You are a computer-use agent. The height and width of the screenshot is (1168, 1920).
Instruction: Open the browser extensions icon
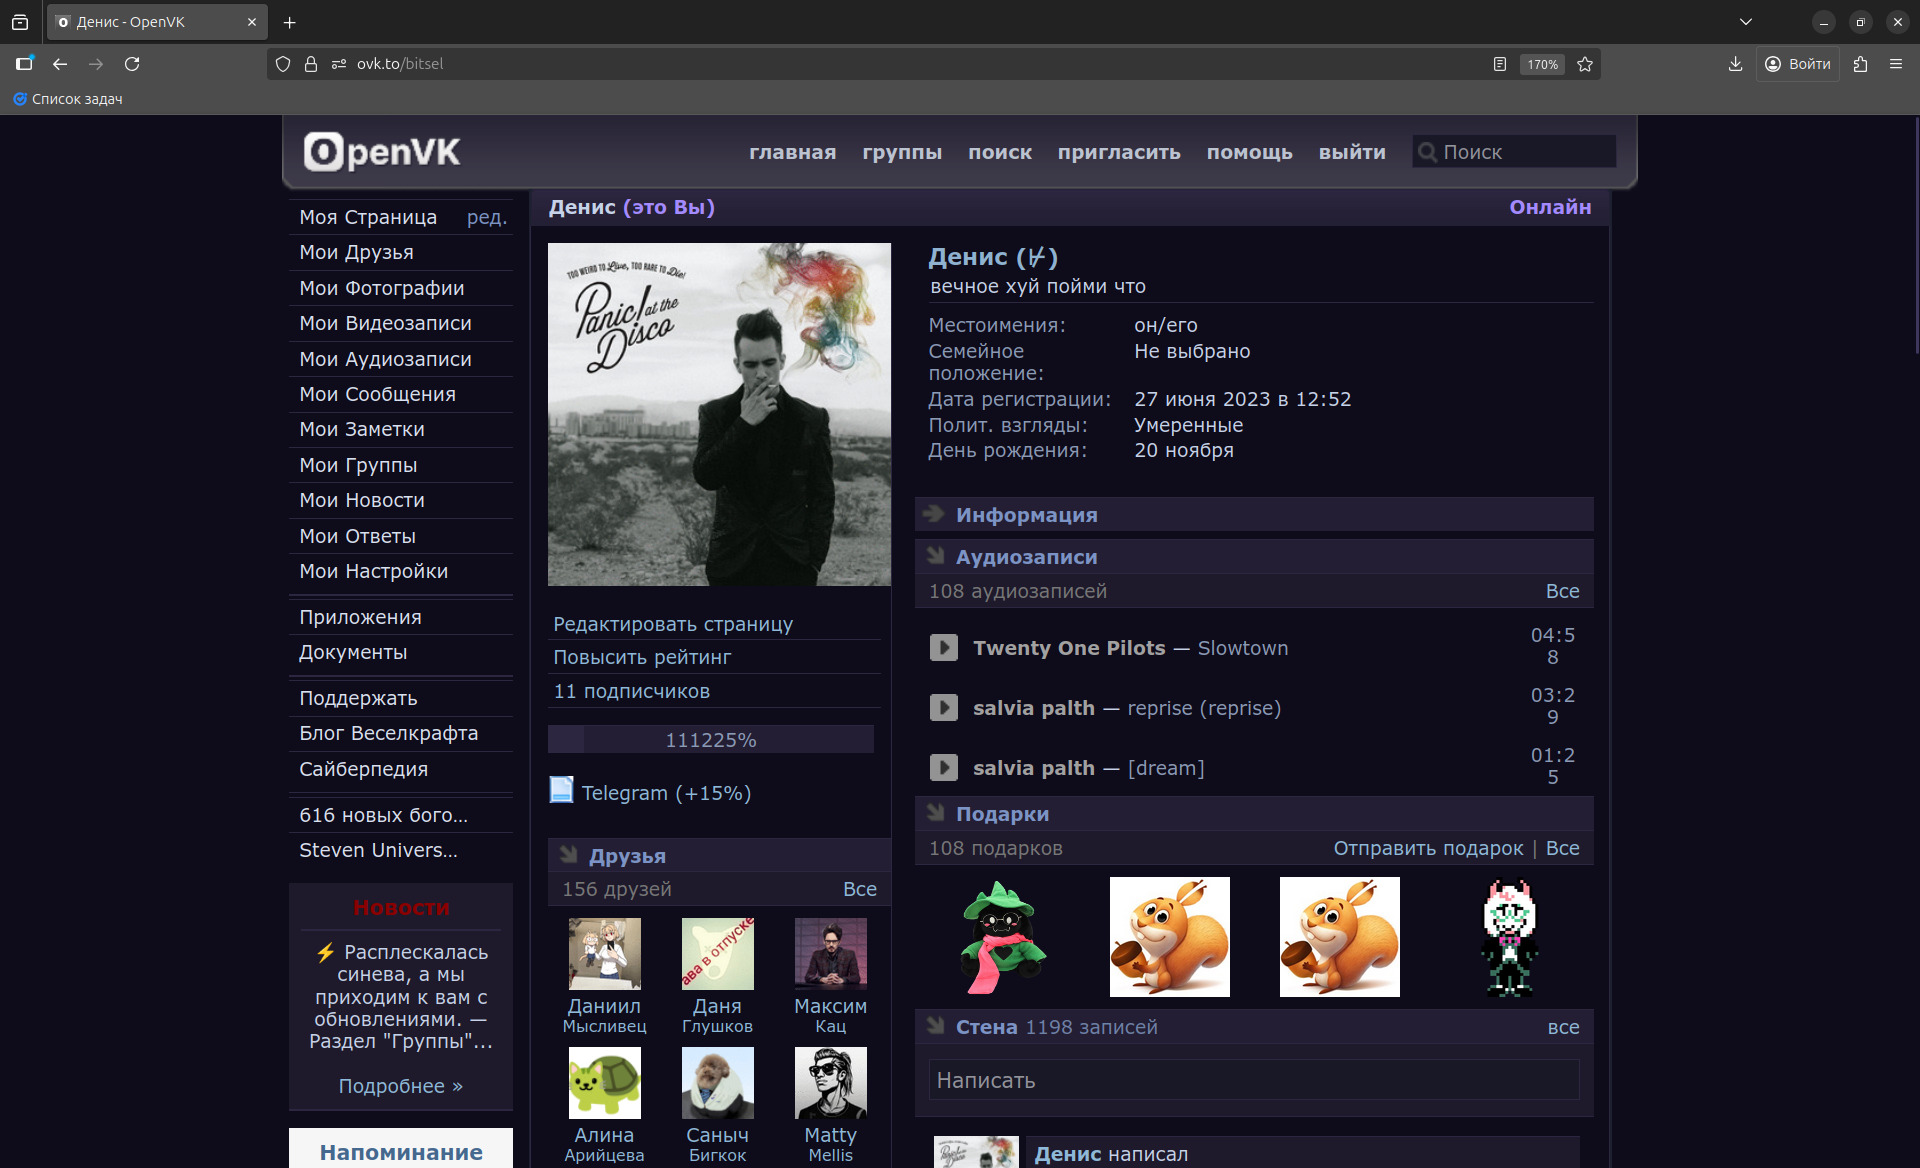click(x=1860, y=64)
